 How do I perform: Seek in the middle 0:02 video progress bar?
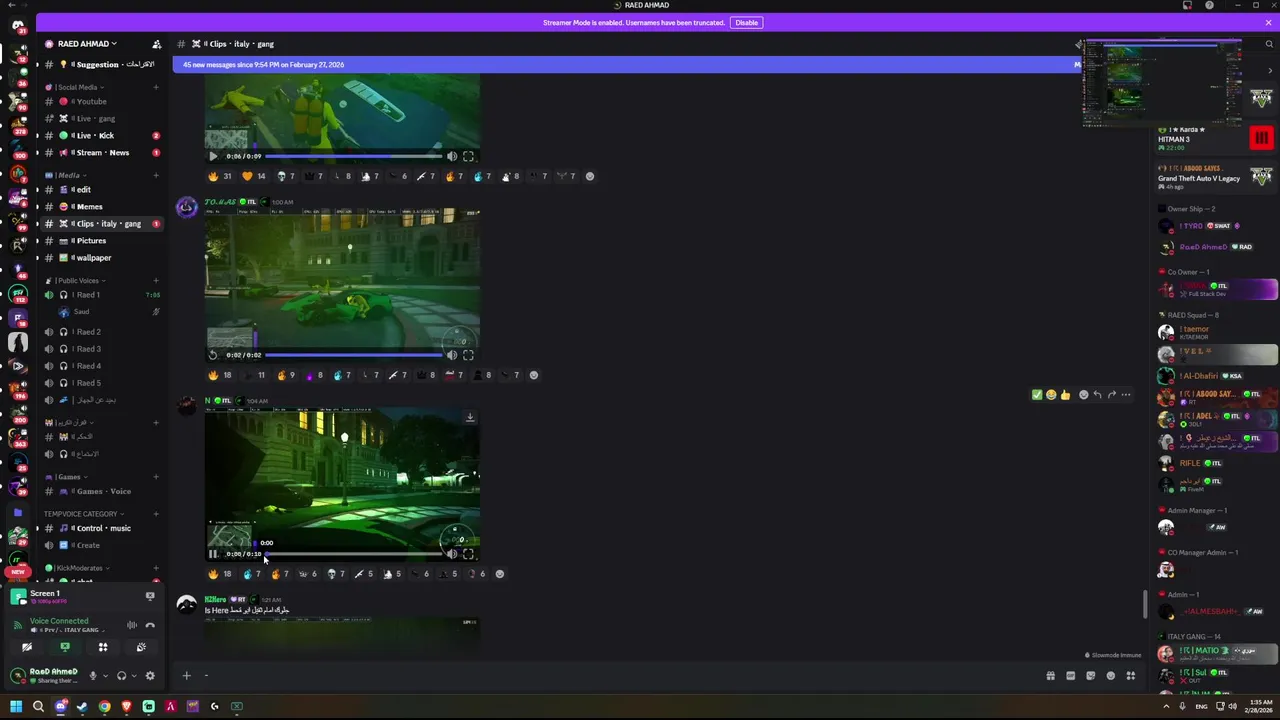click(352, 355)
